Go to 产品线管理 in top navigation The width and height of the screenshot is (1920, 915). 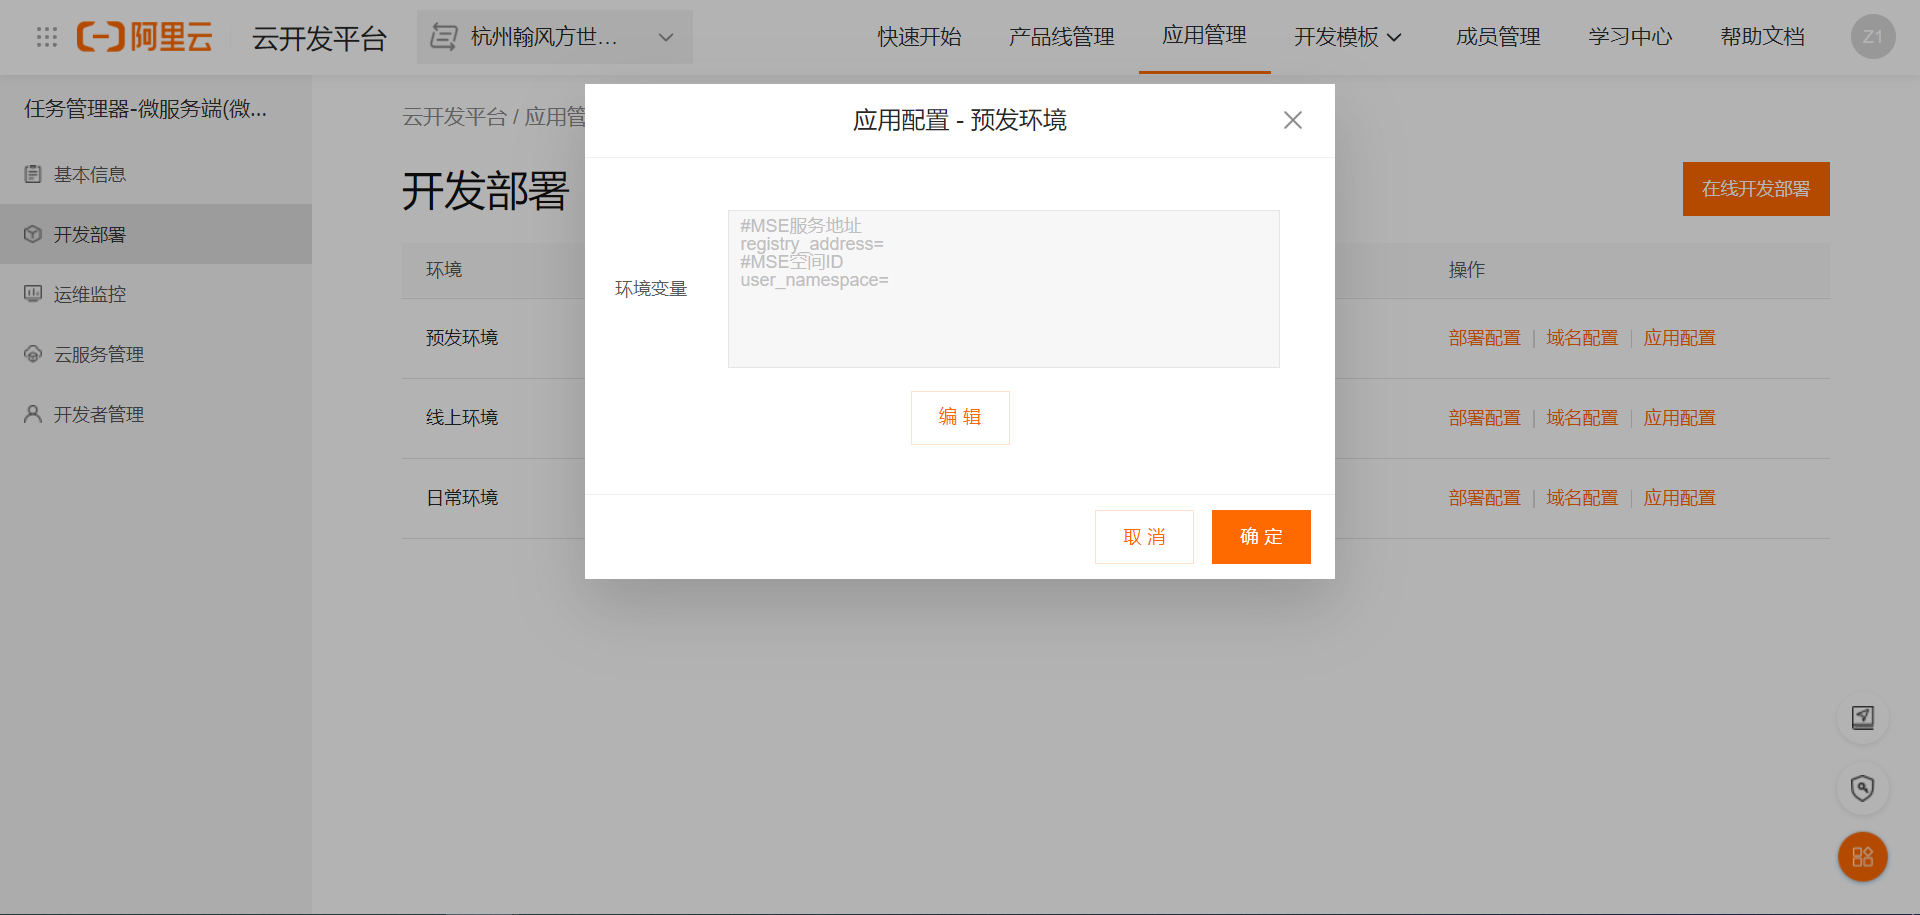[x=1061, y=37]
